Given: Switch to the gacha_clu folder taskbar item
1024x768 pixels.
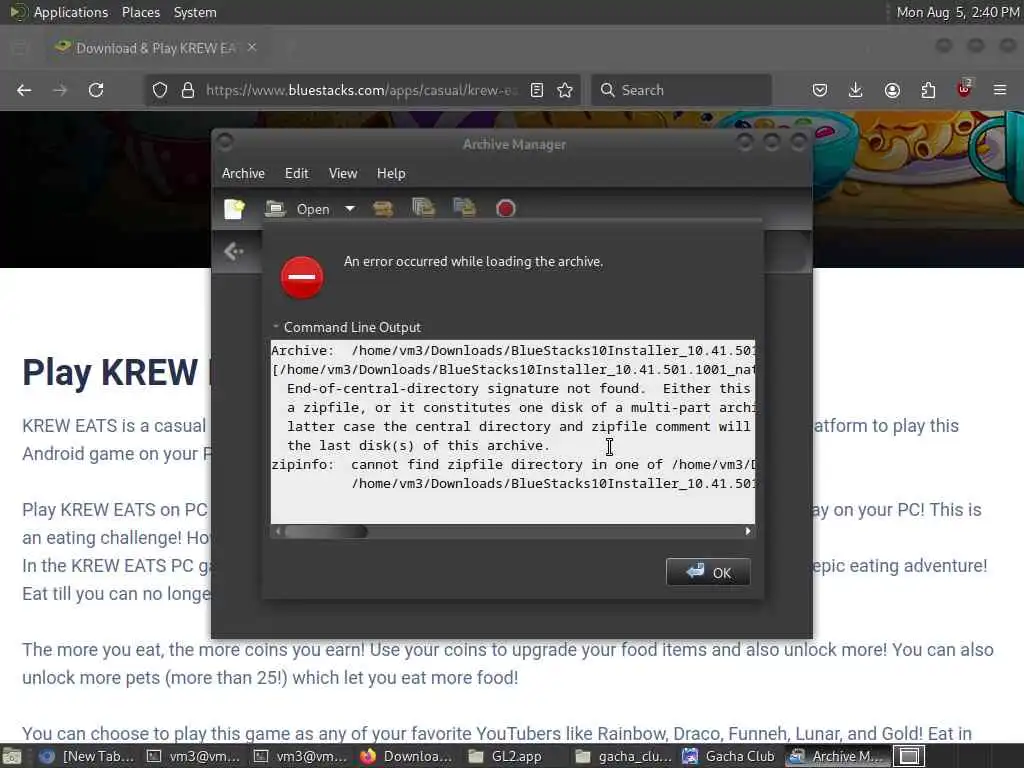Looking at the screenshot, I should [622, 756].
